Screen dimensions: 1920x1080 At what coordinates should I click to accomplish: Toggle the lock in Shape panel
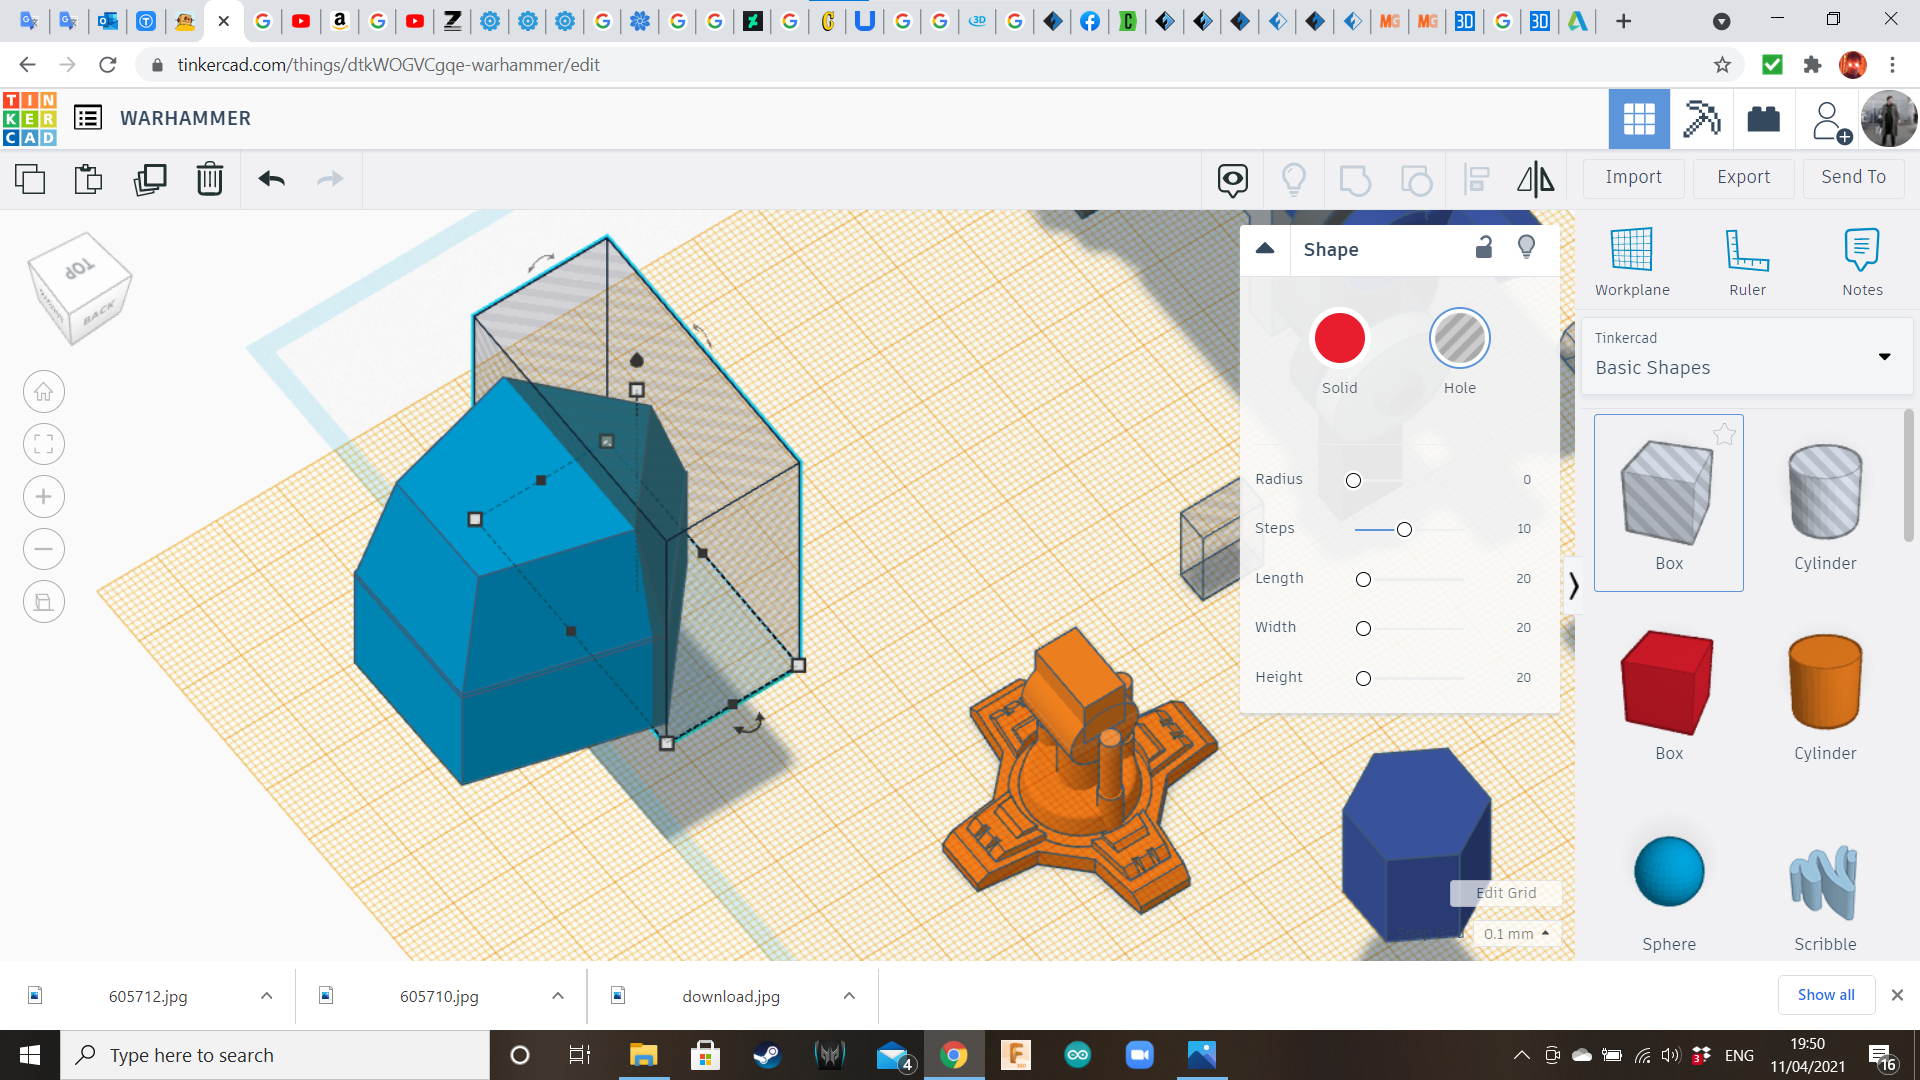pos(1484,248)
